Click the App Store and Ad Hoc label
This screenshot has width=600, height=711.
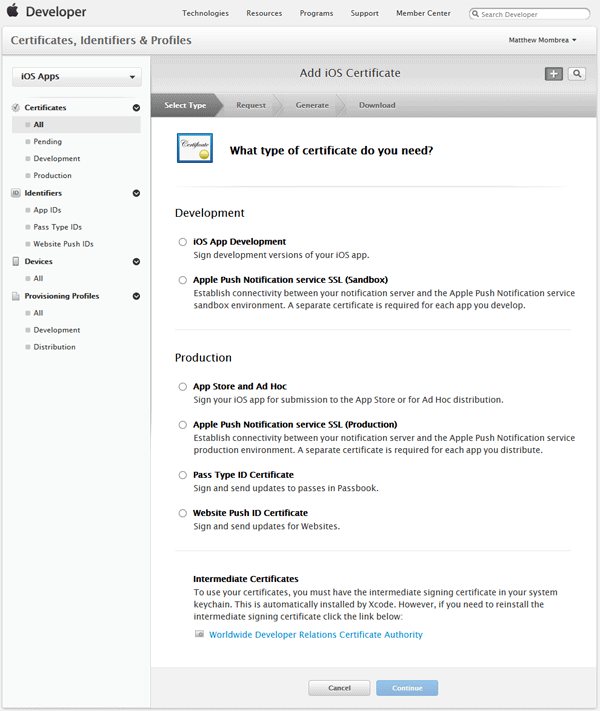pos(240,386)
